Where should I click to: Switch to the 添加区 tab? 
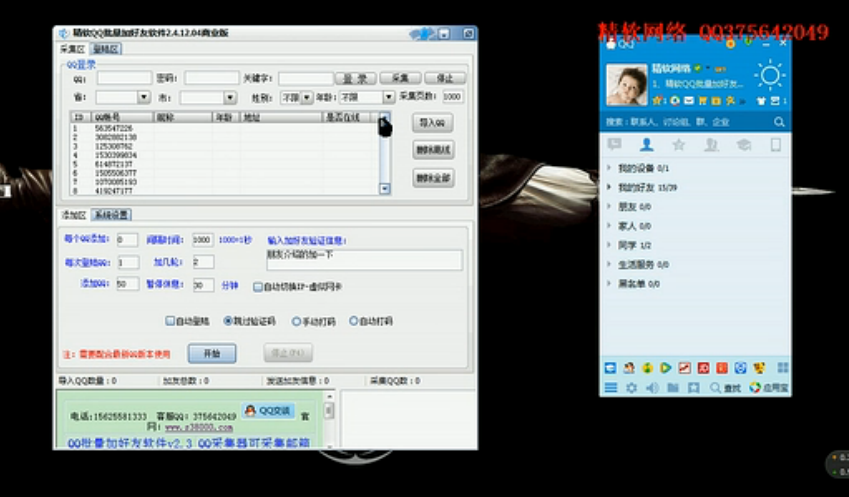pos(74,215)
